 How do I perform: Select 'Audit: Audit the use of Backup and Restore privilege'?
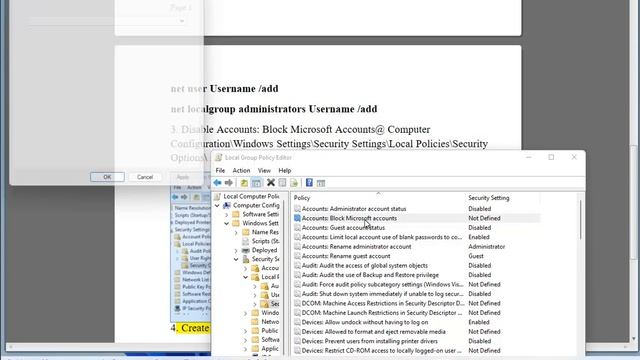(370, 275)
